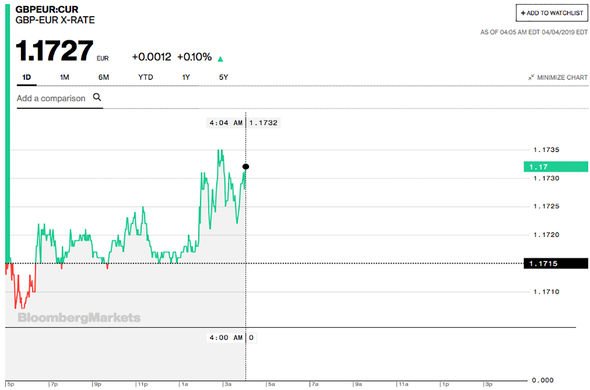Click the 1.1710 y-axis label
Screen dimensions: 590x390
(x=546, y=292)
